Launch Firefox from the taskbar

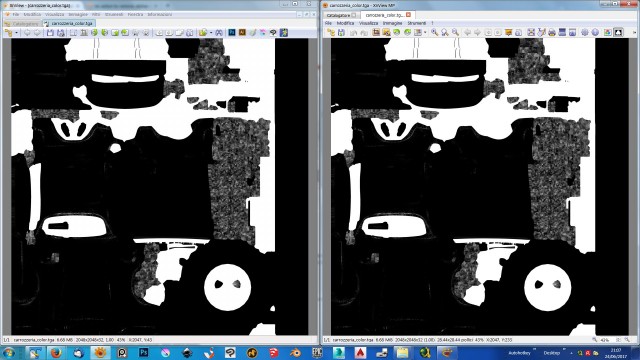[x=56, y=352]
